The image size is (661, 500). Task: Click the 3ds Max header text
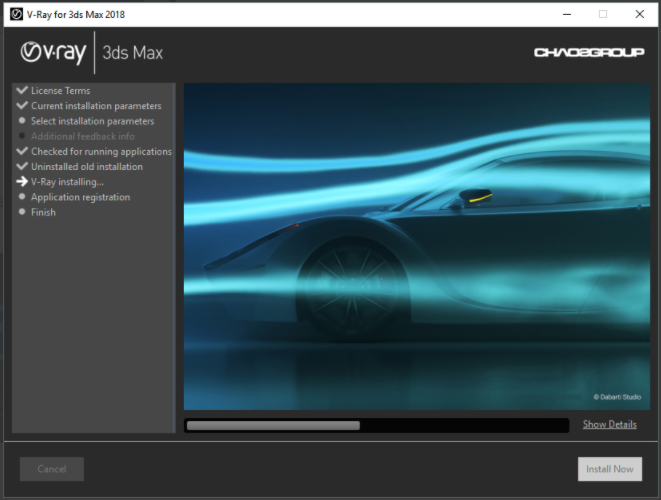(x=133, y=53)
